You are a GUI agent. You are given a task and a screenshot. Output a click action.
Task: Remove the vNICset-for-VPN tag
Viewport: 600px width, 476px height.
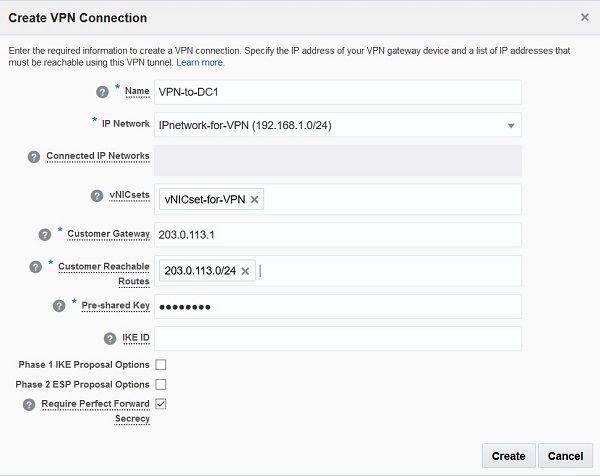click(x=255, y=200)
